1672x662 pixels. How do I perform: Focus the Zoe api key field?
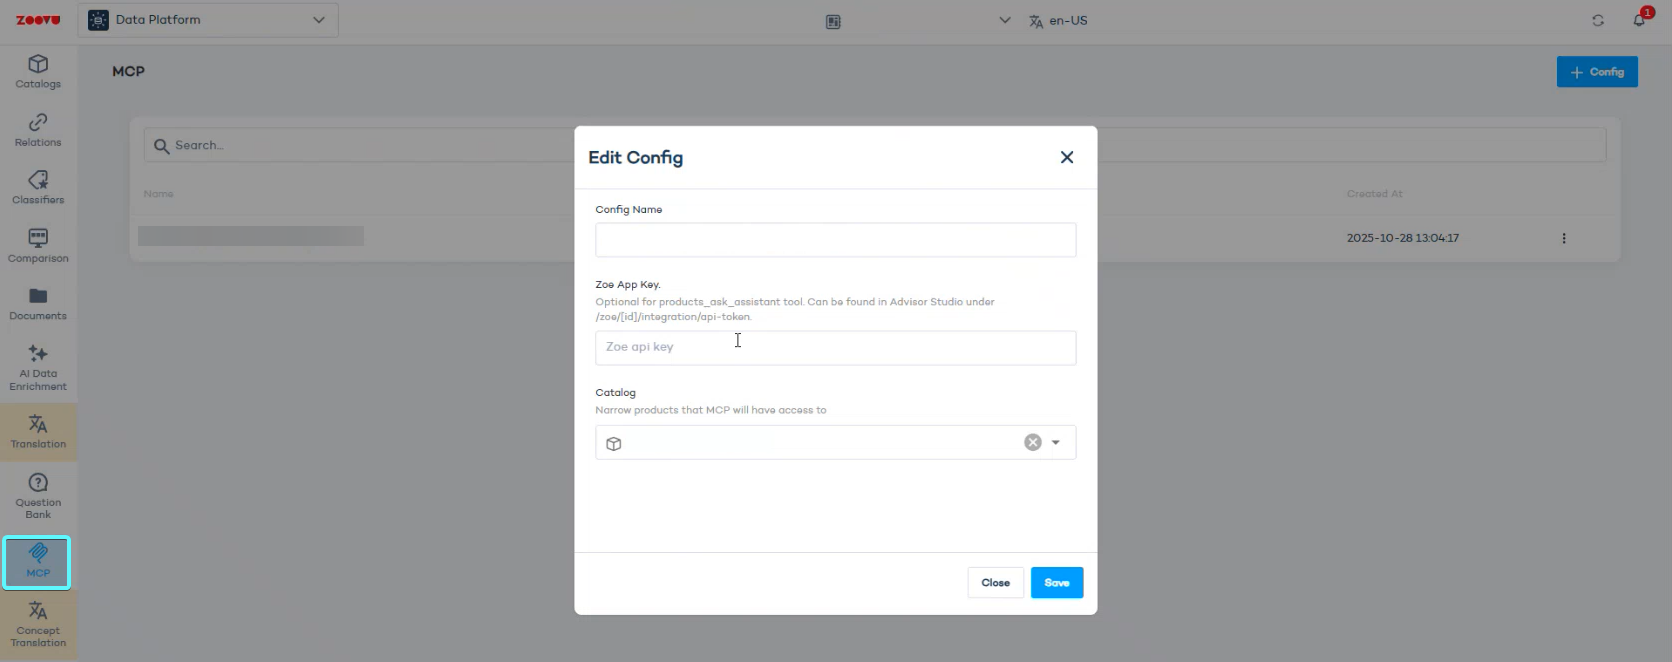click(x=835, y=348)
